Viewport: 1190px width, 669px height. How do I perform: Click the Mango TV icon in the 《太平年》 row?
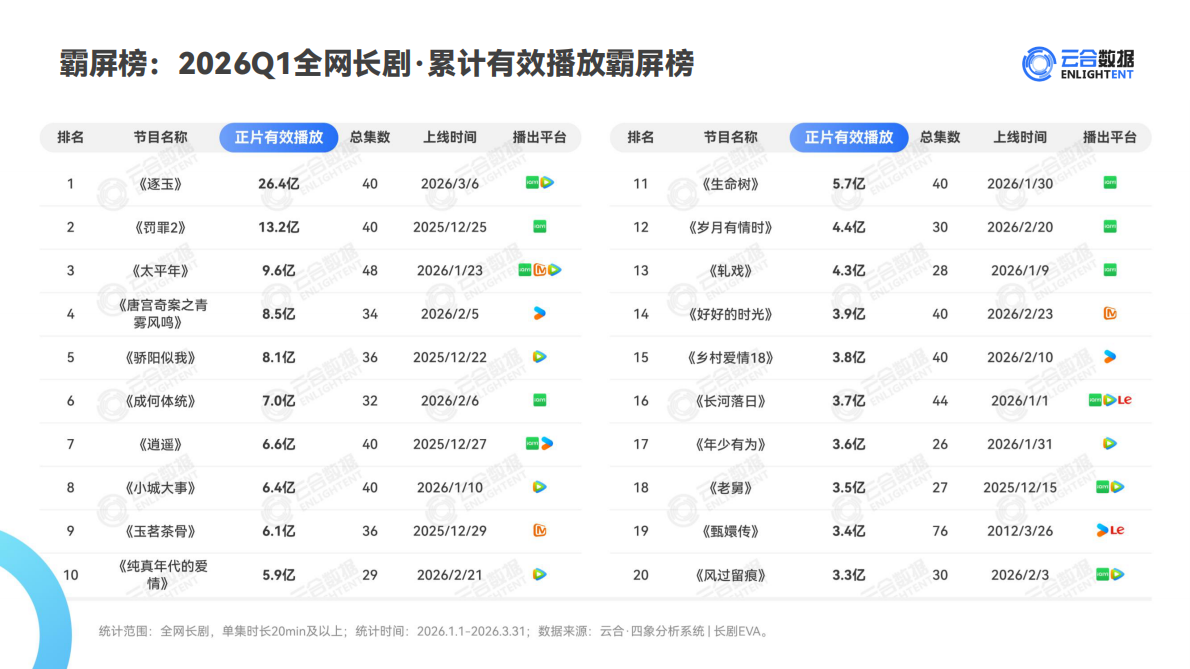[540, 270]
